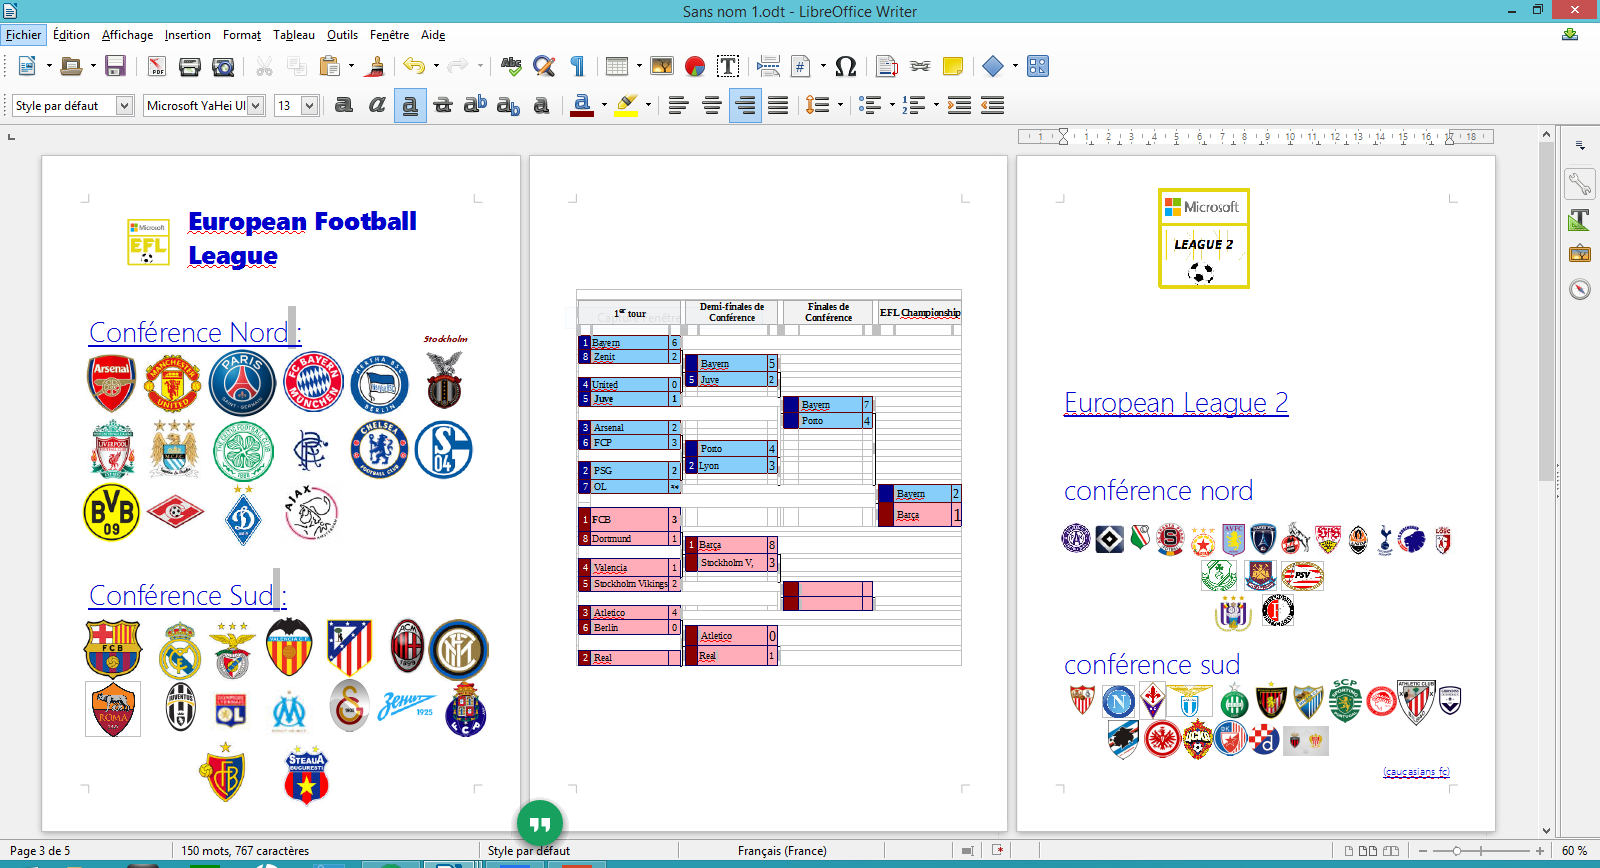Viewport: 1600px width, 868px height.
Task: Insert a yellow comment note
Action: tap(953, 67)
